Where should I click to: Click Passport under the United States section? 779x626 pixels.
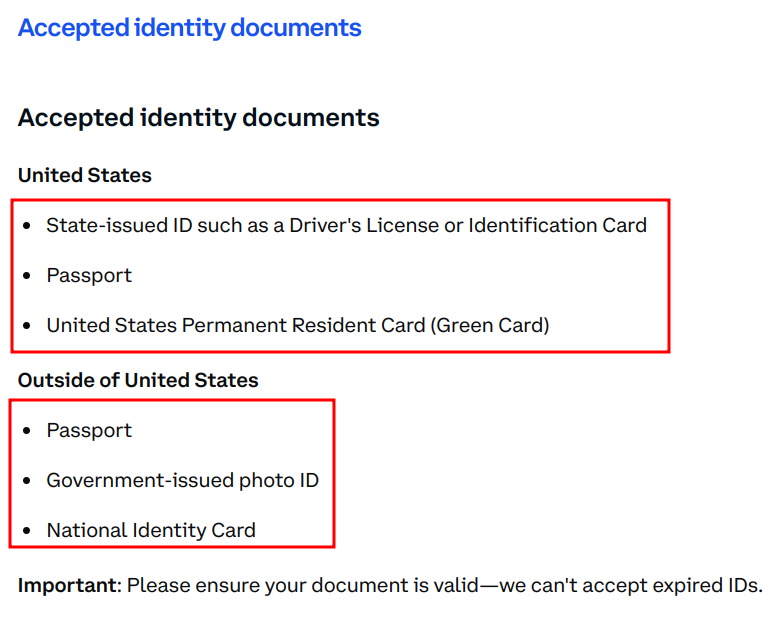click(x=89, y=276)
